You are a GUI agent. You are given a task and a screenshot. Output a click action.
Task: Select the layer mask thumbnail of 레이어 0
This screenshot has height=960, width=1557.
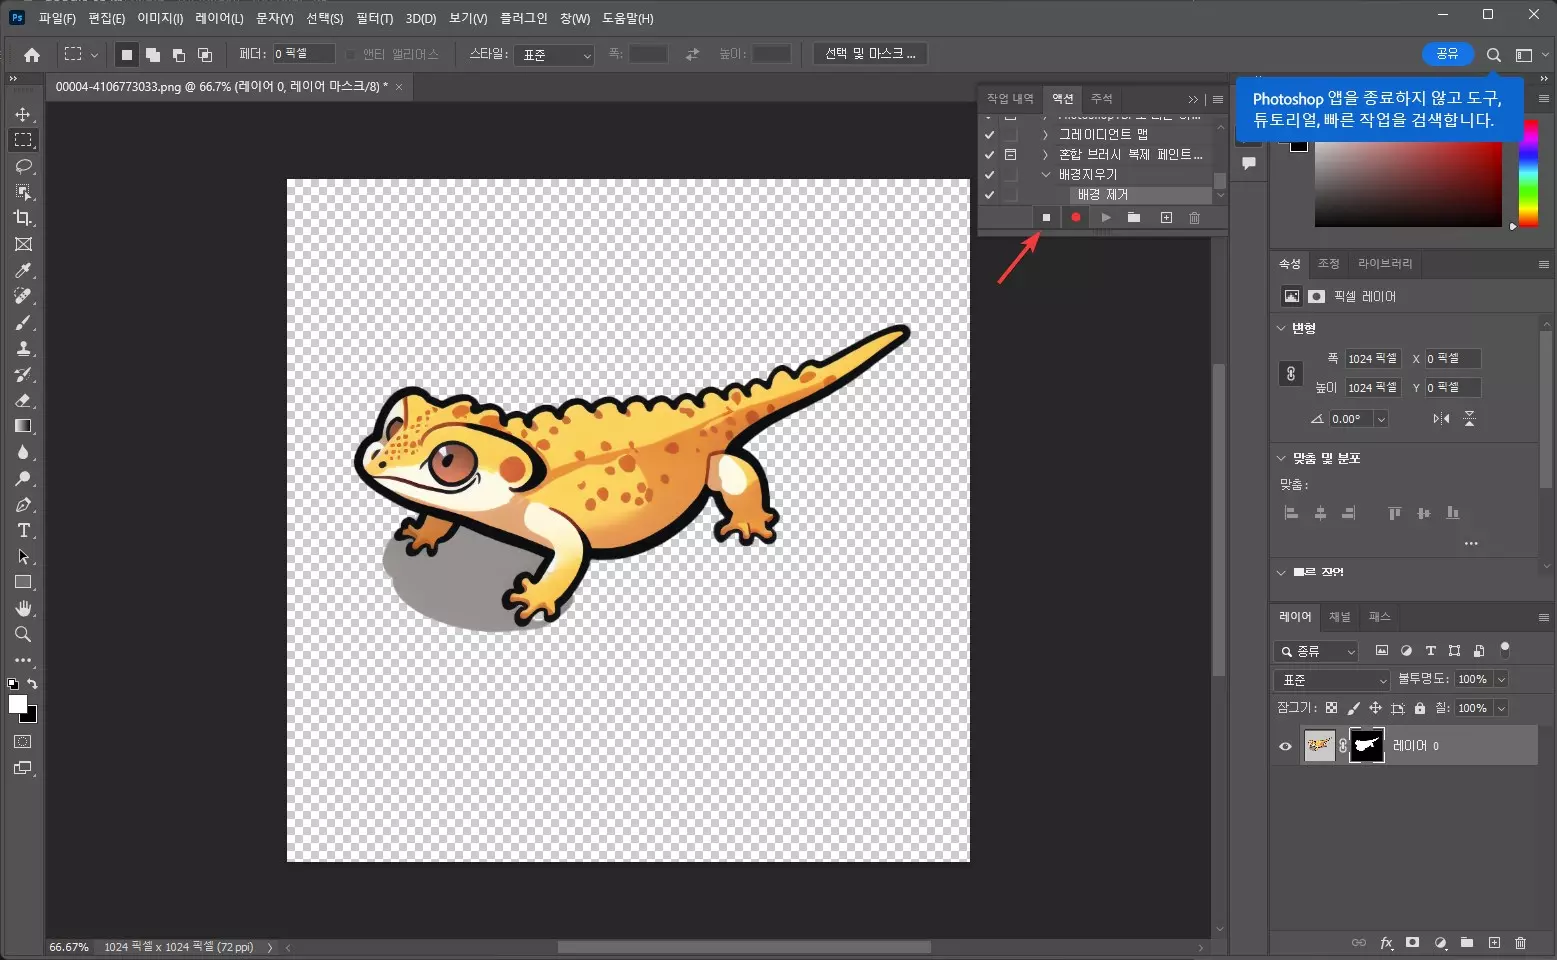click(1367, 746)
